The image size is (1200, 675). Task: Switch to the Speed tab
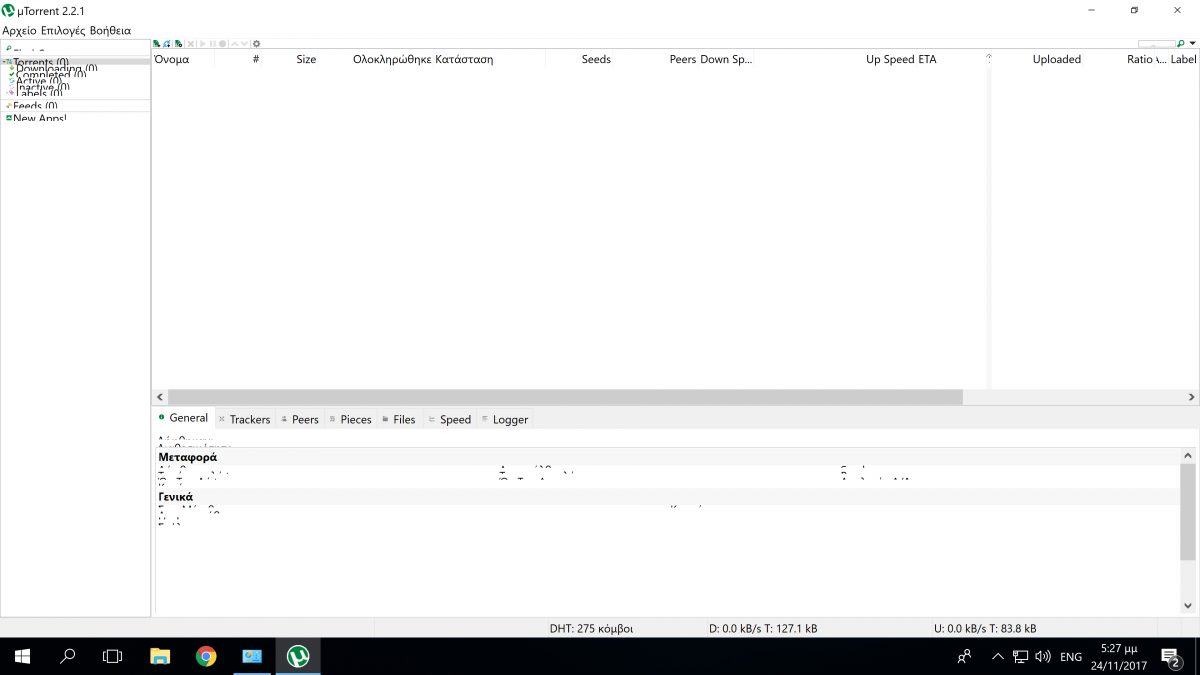click(x=448, y=419)
